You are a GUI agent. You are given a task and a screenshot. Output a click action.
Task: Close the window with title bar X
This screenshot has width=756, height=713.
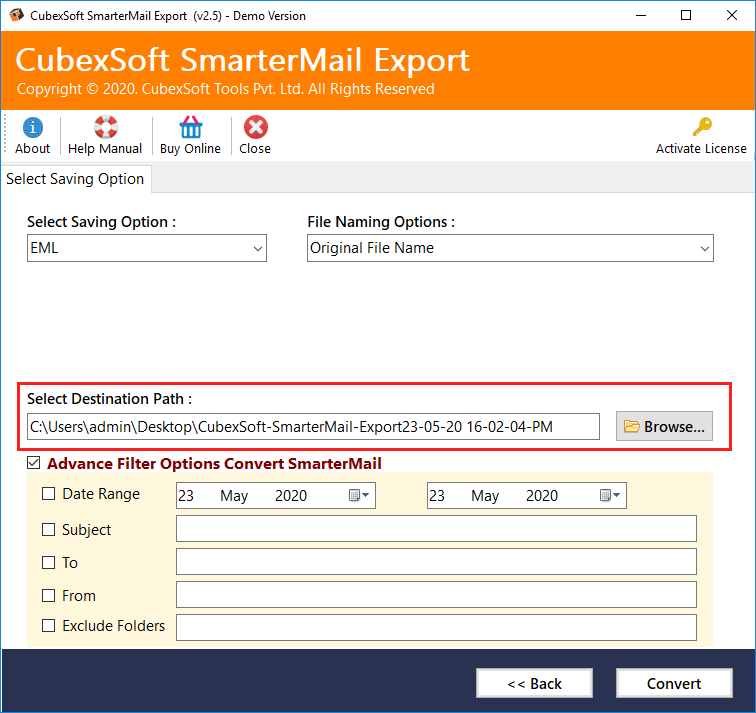pyautogui.click(x=731, y=15)
